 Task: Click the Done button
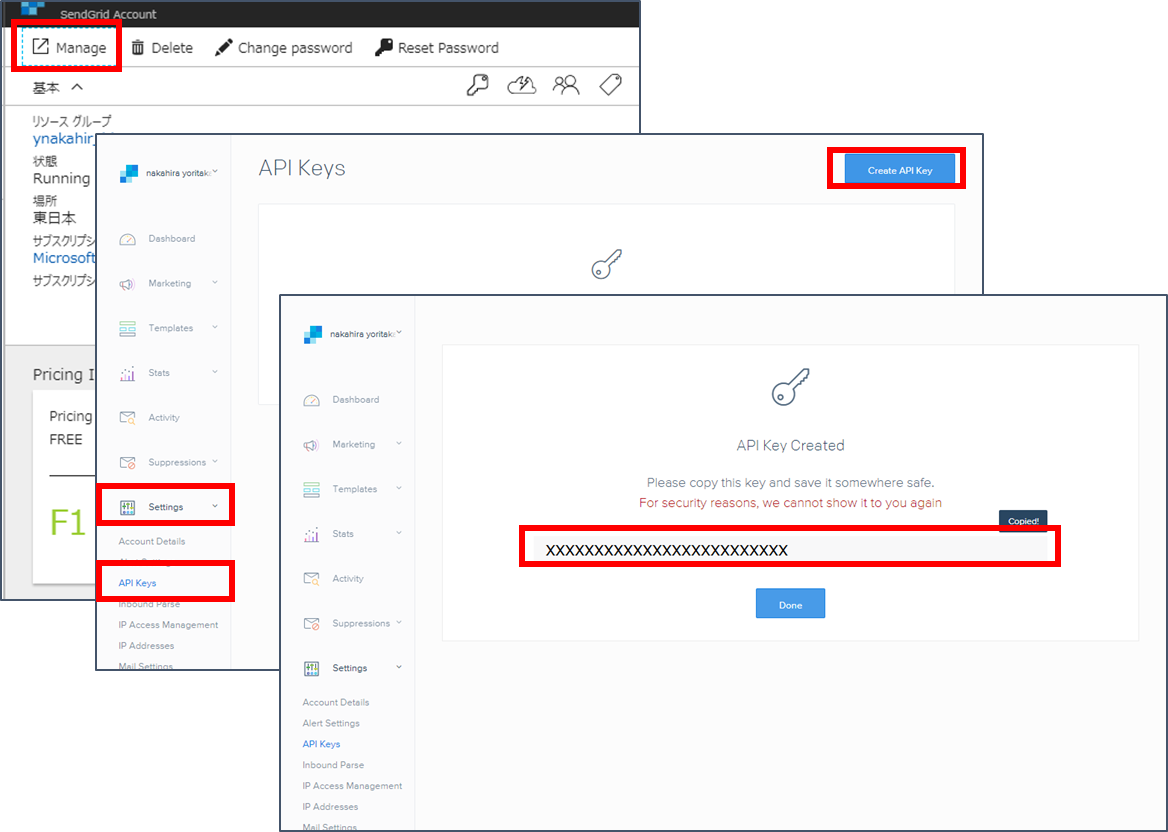coord(790,604)
